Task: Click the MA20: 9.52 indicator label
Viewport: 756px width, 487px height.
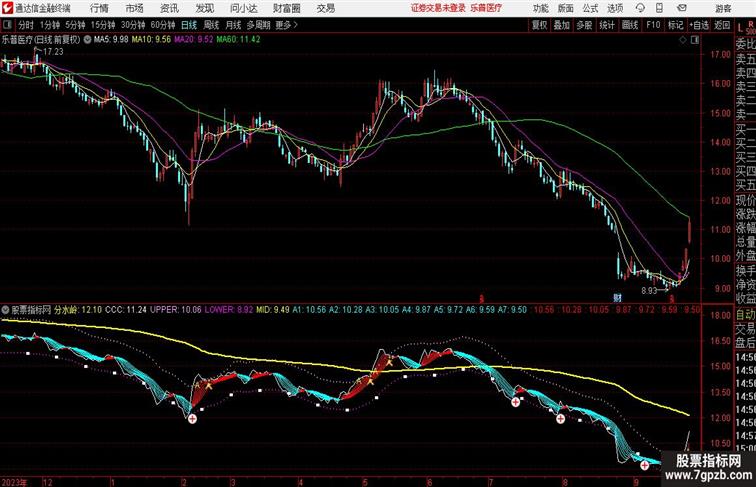Action: coord(193,40)
